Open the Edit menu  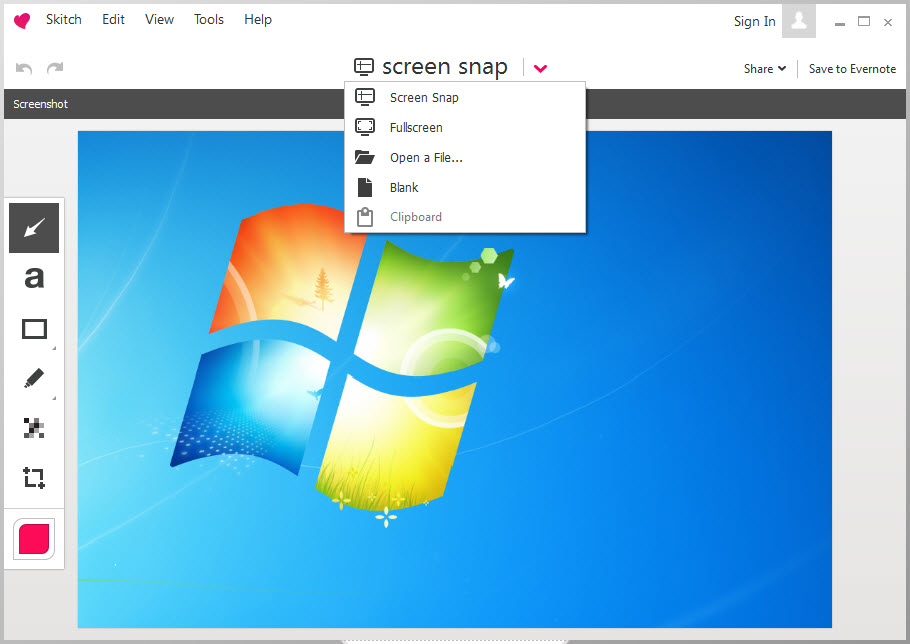(x=113, y=20)
